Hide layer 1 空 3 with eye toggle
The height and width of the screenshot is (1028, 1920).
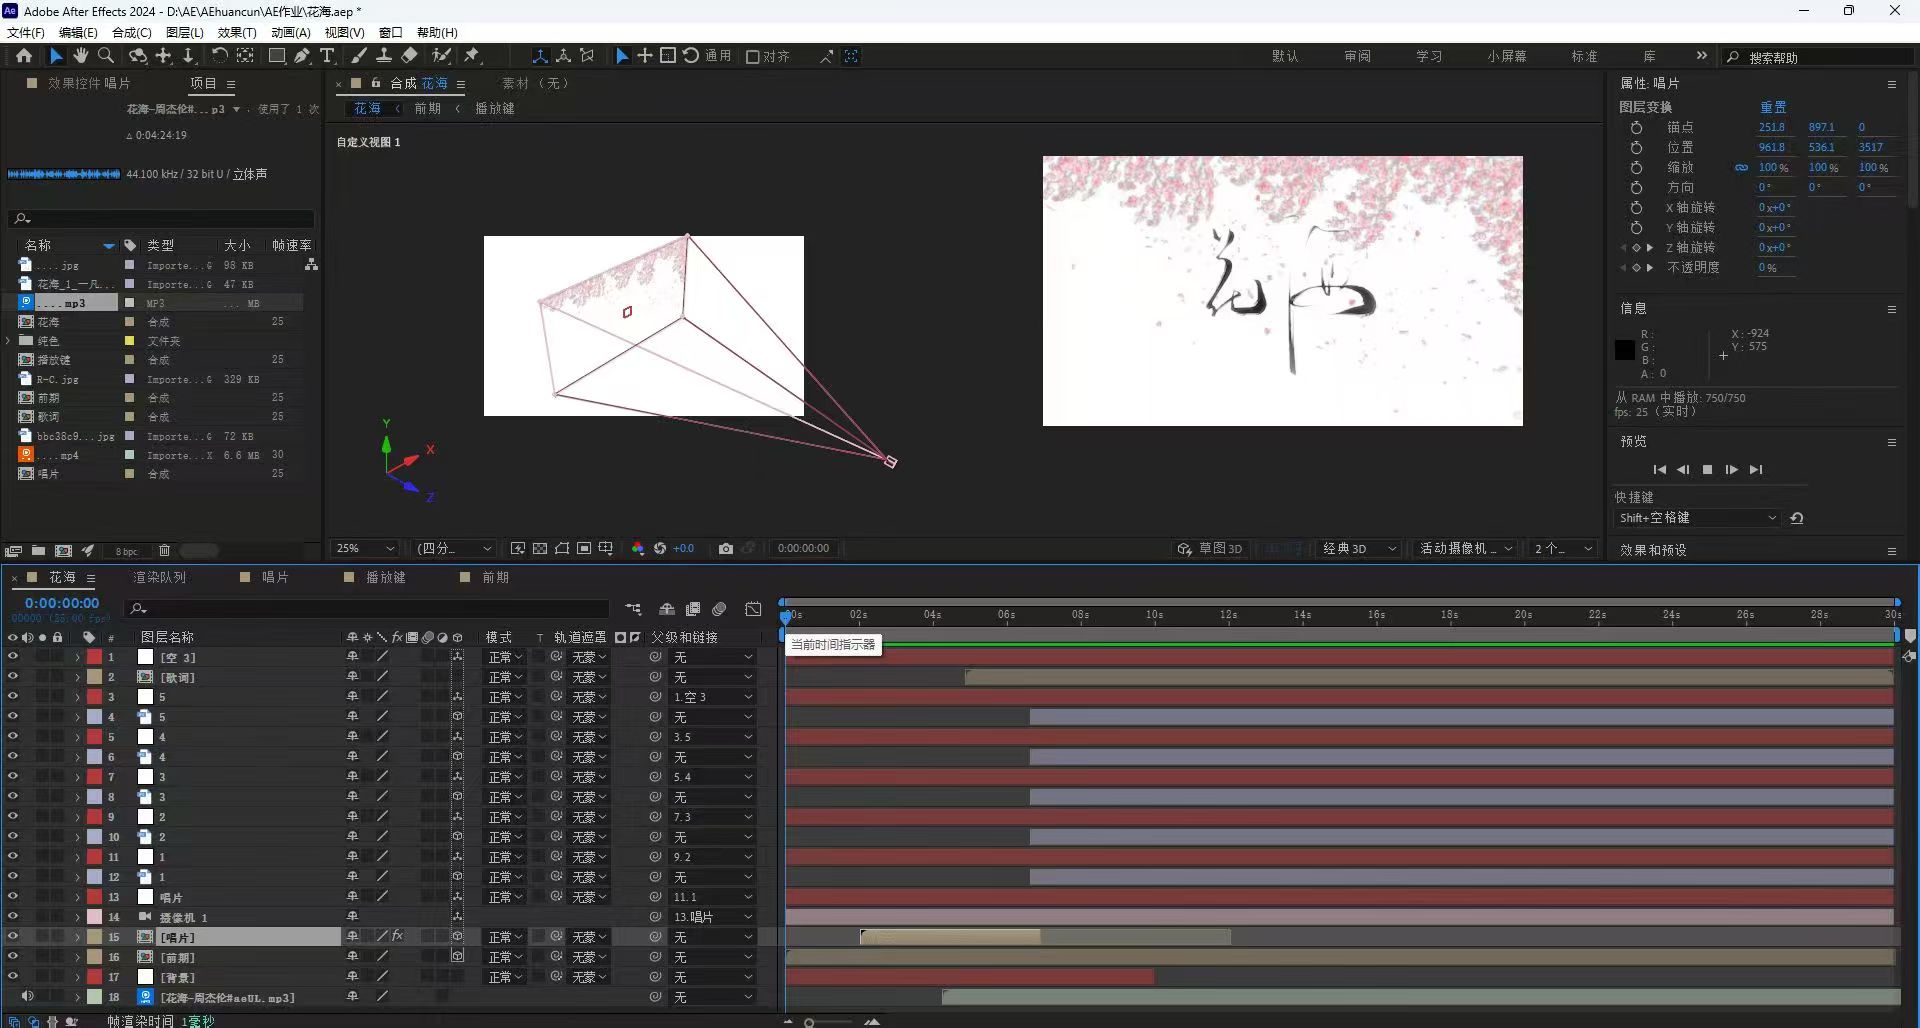pyautogui.click(x=13, y=657)
